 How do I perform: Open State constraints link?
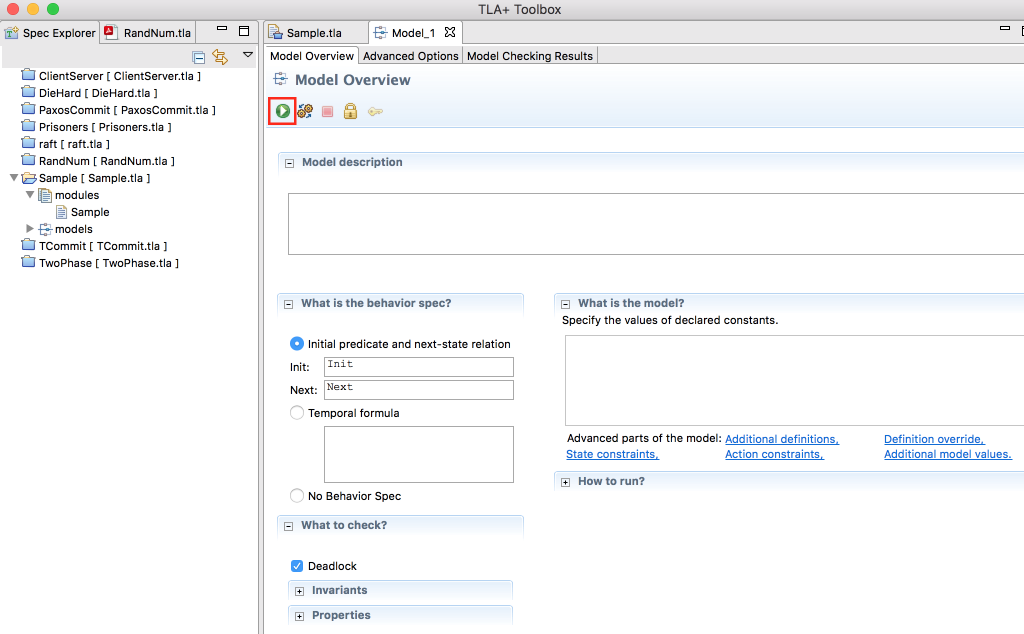[613, 454]
